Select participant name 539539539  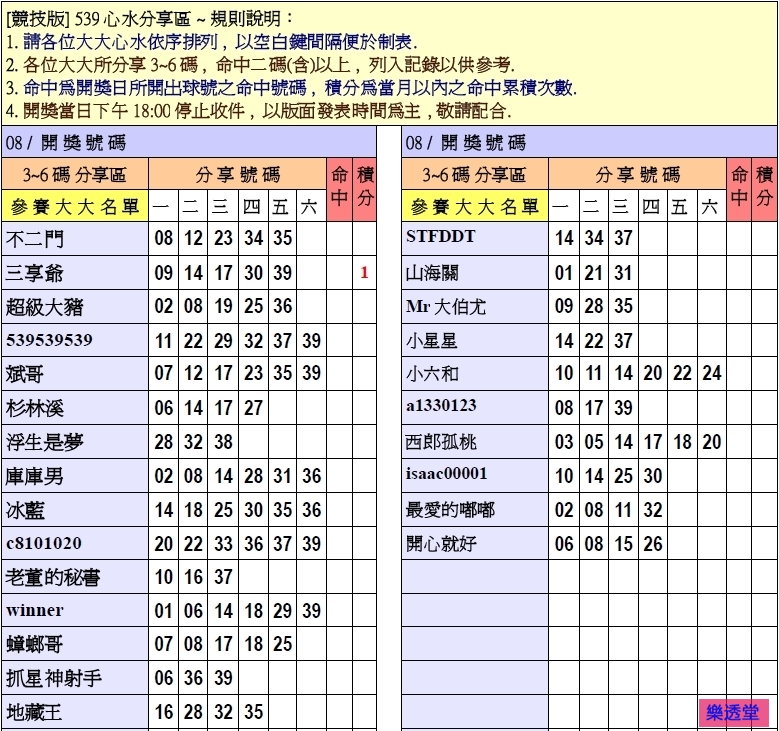[49, 340]
